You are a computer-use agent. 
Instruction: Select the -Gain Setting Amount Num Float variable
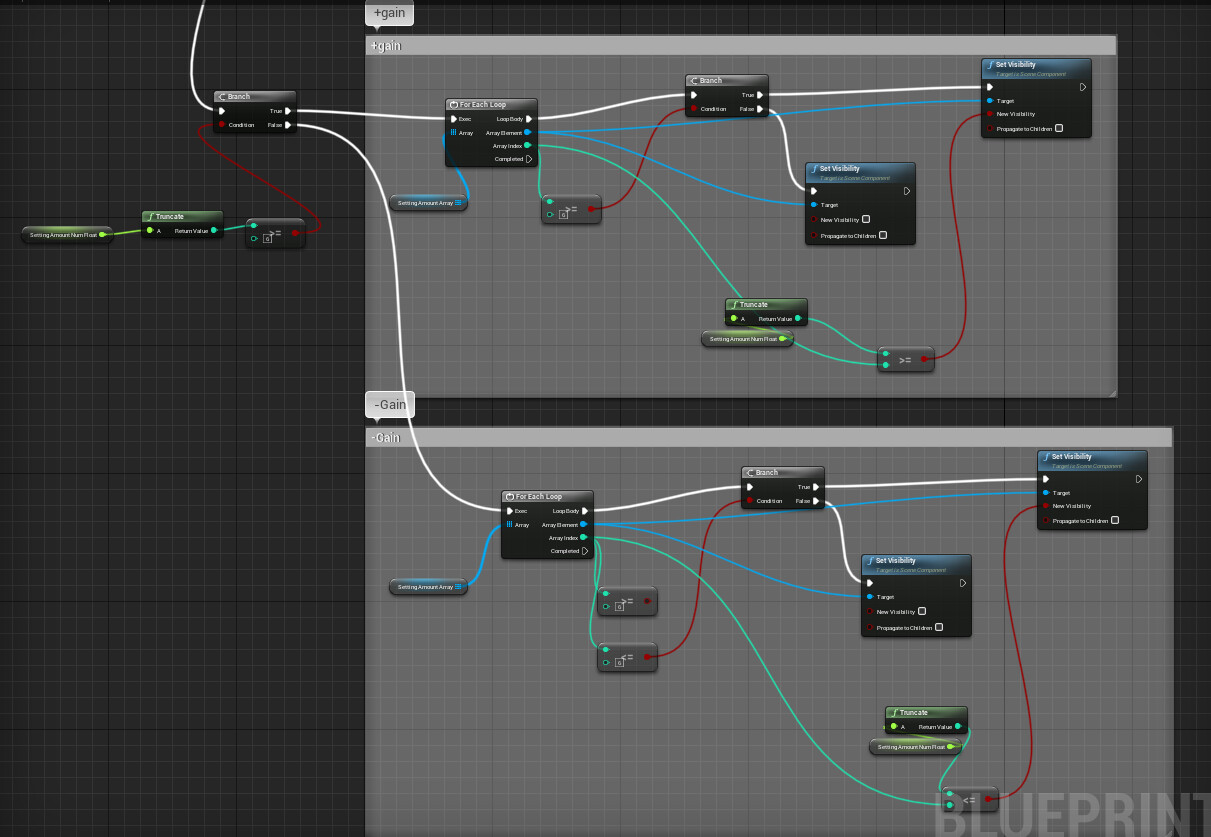pos(915,747)
